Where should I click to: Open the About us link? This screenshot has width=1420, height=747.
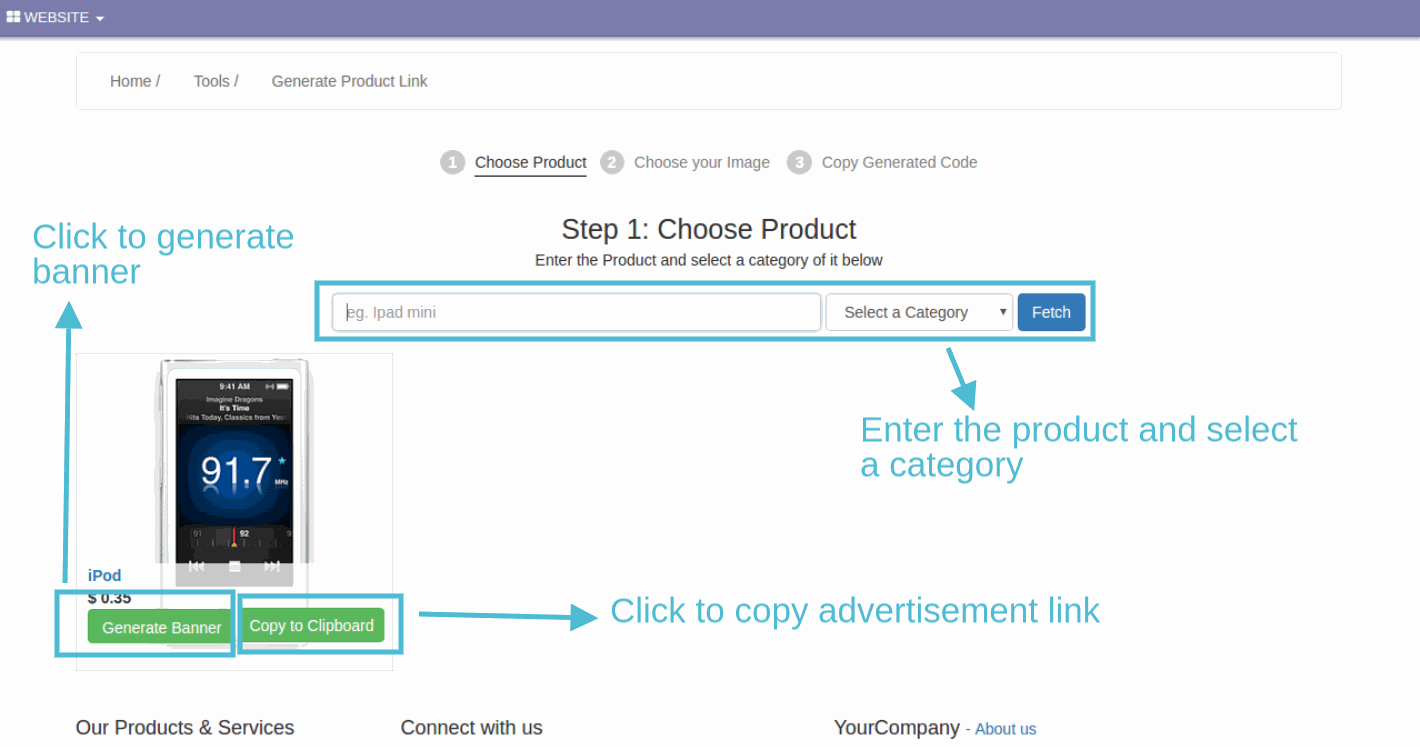click(1005, 729)
